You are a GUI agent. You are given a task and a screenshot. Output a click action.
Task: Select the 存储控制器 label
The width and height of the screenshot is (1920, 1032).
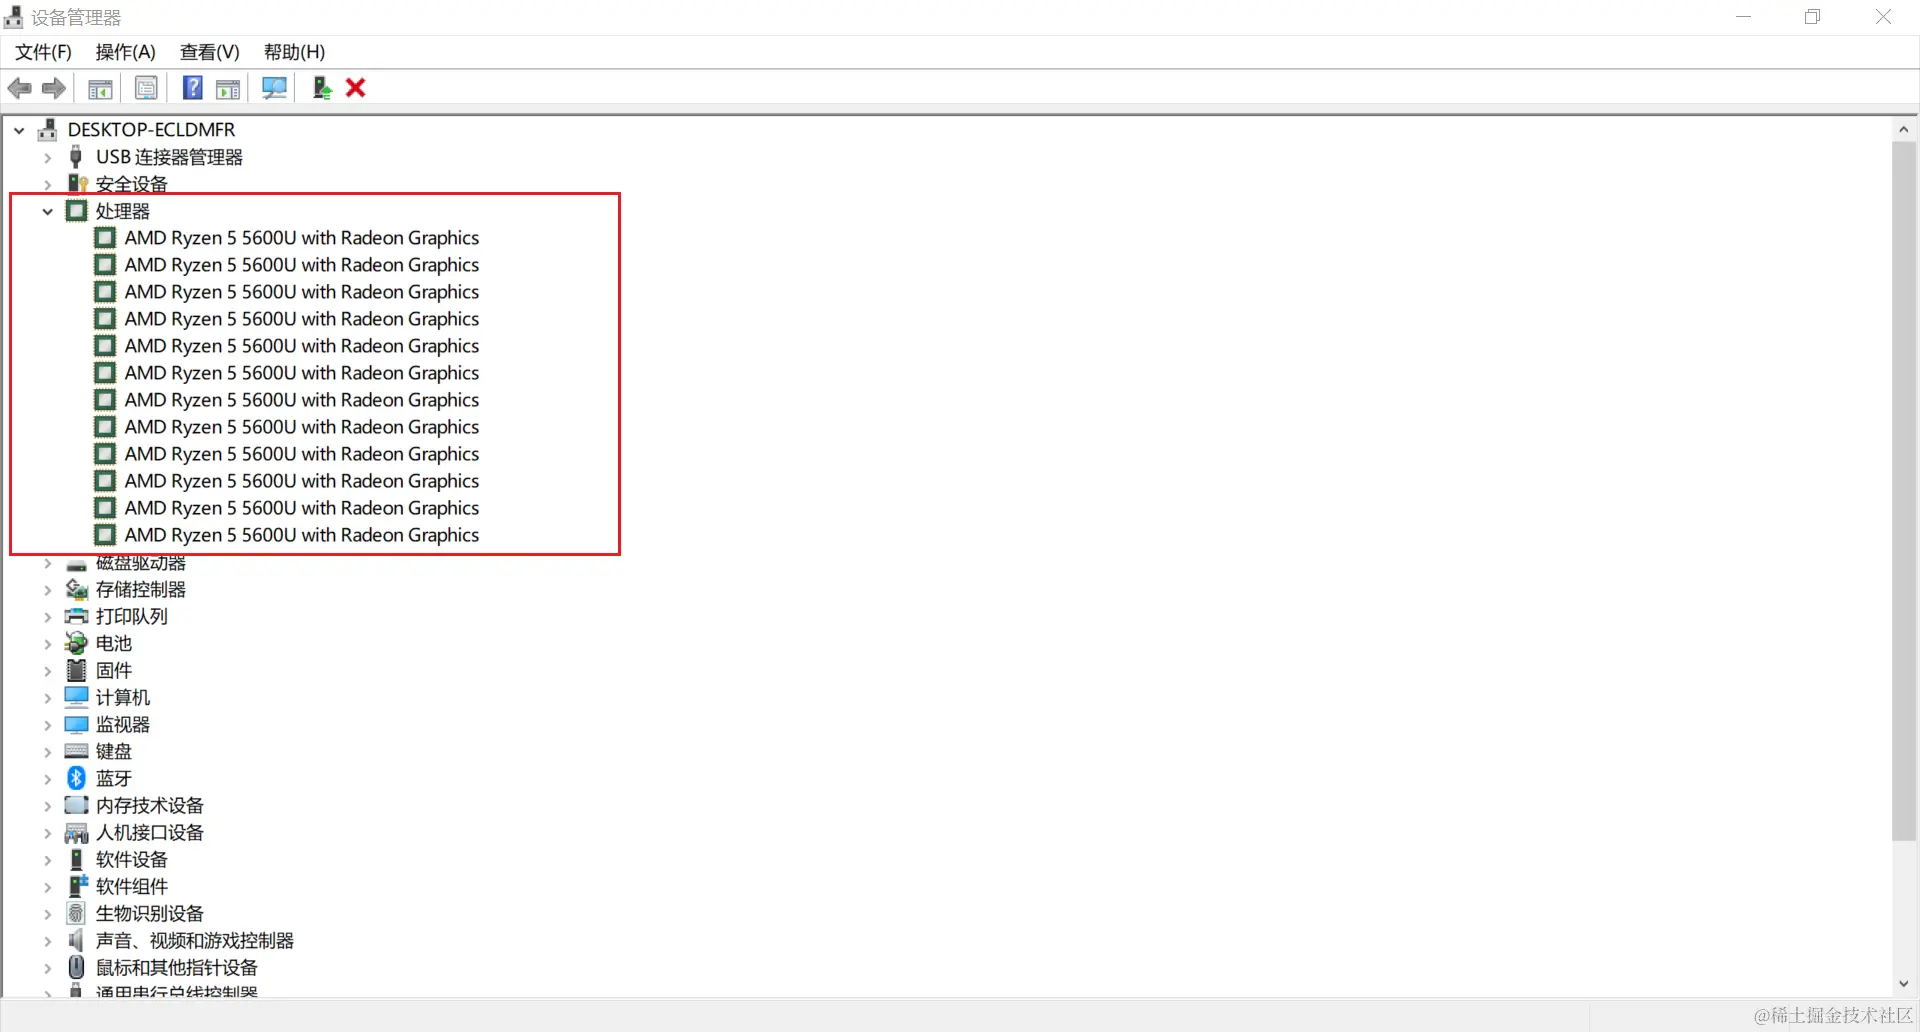[x=141, y=589]
